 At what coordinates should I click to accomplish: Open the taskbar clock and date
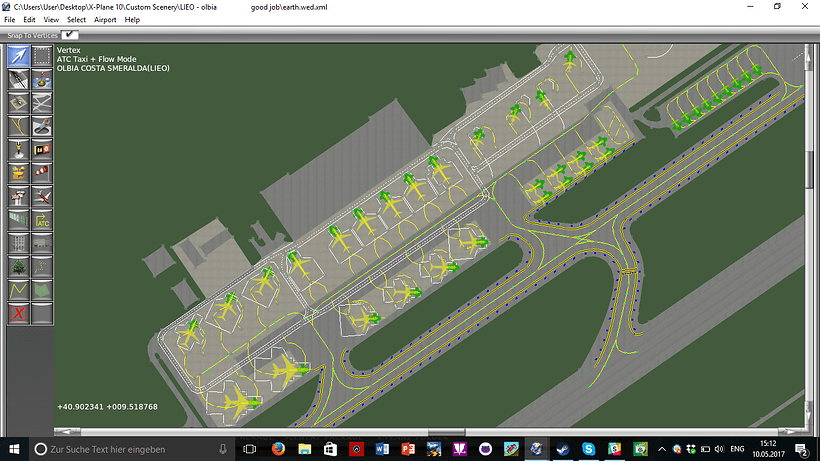pos(768,449)
